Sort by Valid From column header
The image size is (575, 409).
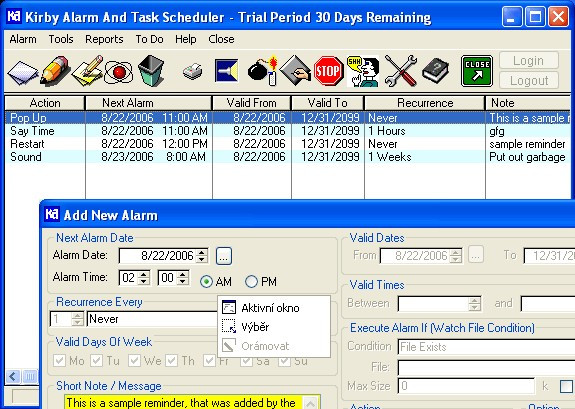point(252,103)
